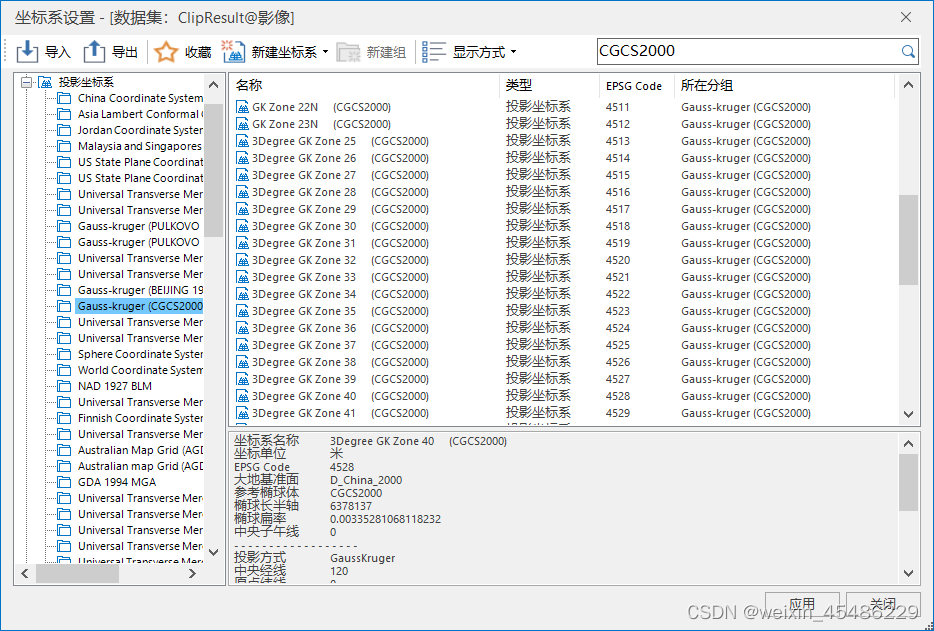Image resolution: width=934 pixels, height=631 pixels.
Task: Click the 关闭 close button
Action: coord(883,605)
